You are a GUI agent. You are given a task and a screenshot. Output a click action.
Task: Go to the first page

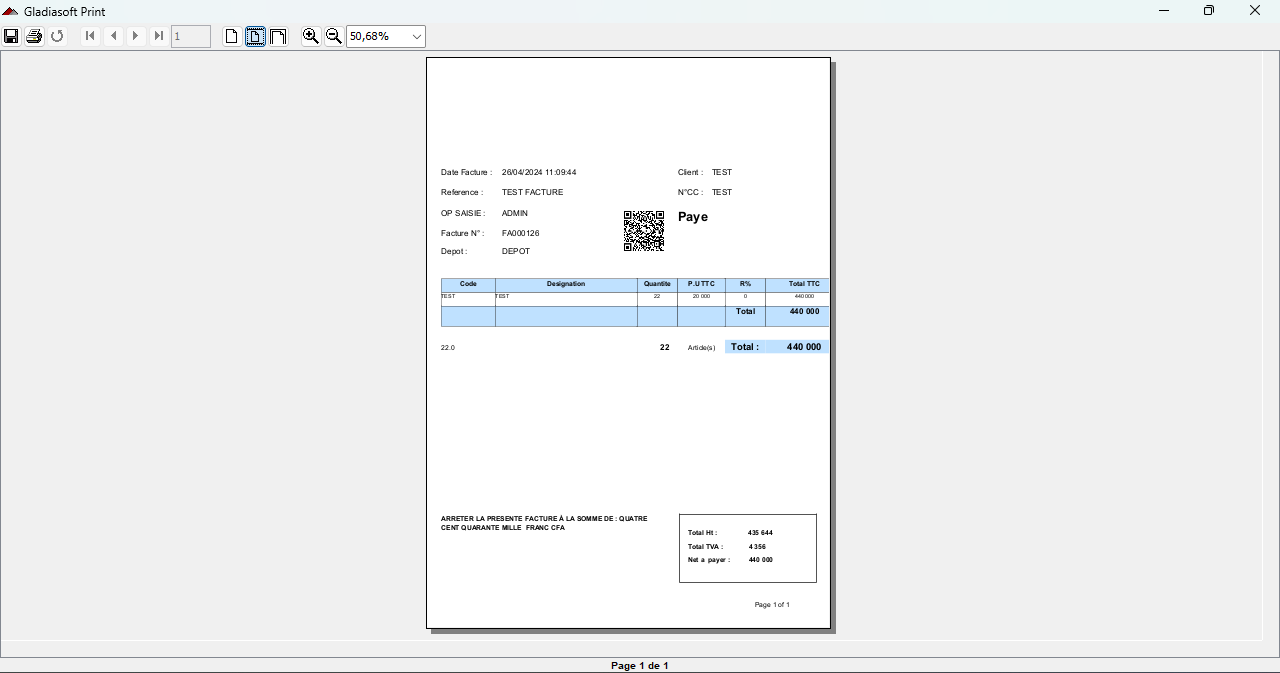click(x=90, y=36)
